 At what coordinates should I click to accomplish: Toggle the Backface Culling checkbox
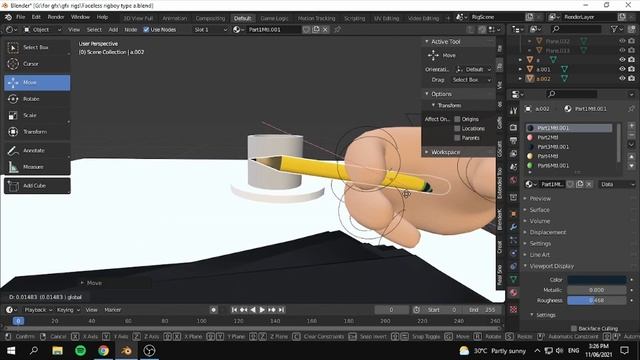pos(574,329)
